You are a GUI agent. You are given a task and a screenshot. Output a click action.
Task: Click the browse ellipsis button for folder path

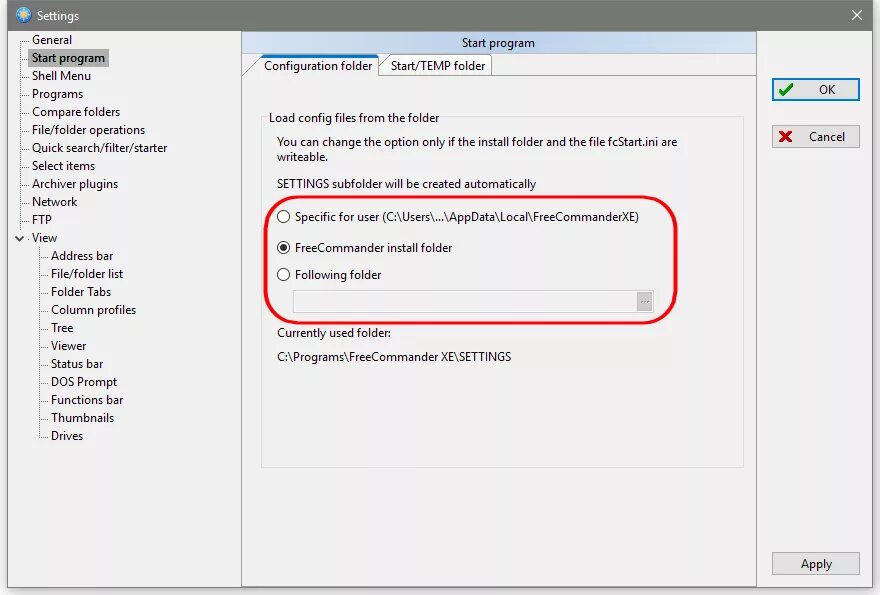[x=645, y=301]
